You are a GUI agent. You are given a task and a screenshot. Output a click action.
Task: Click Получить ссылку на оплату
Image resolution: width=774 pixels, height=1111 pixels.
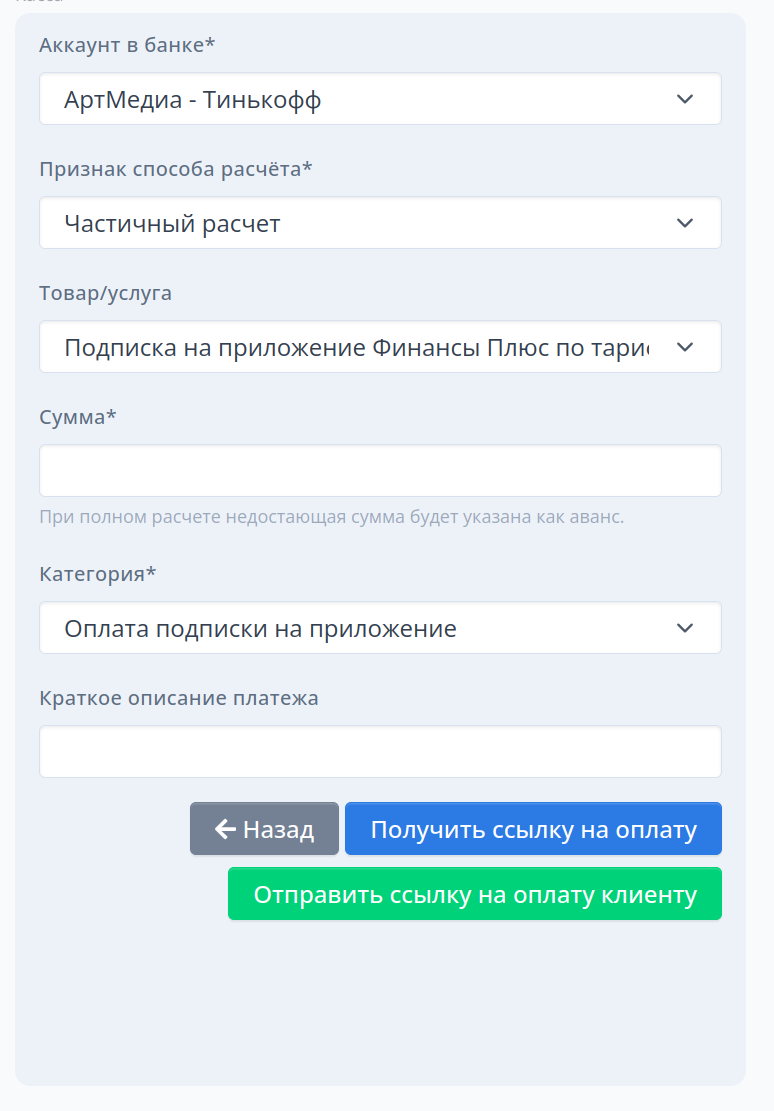tap(533, 829)
